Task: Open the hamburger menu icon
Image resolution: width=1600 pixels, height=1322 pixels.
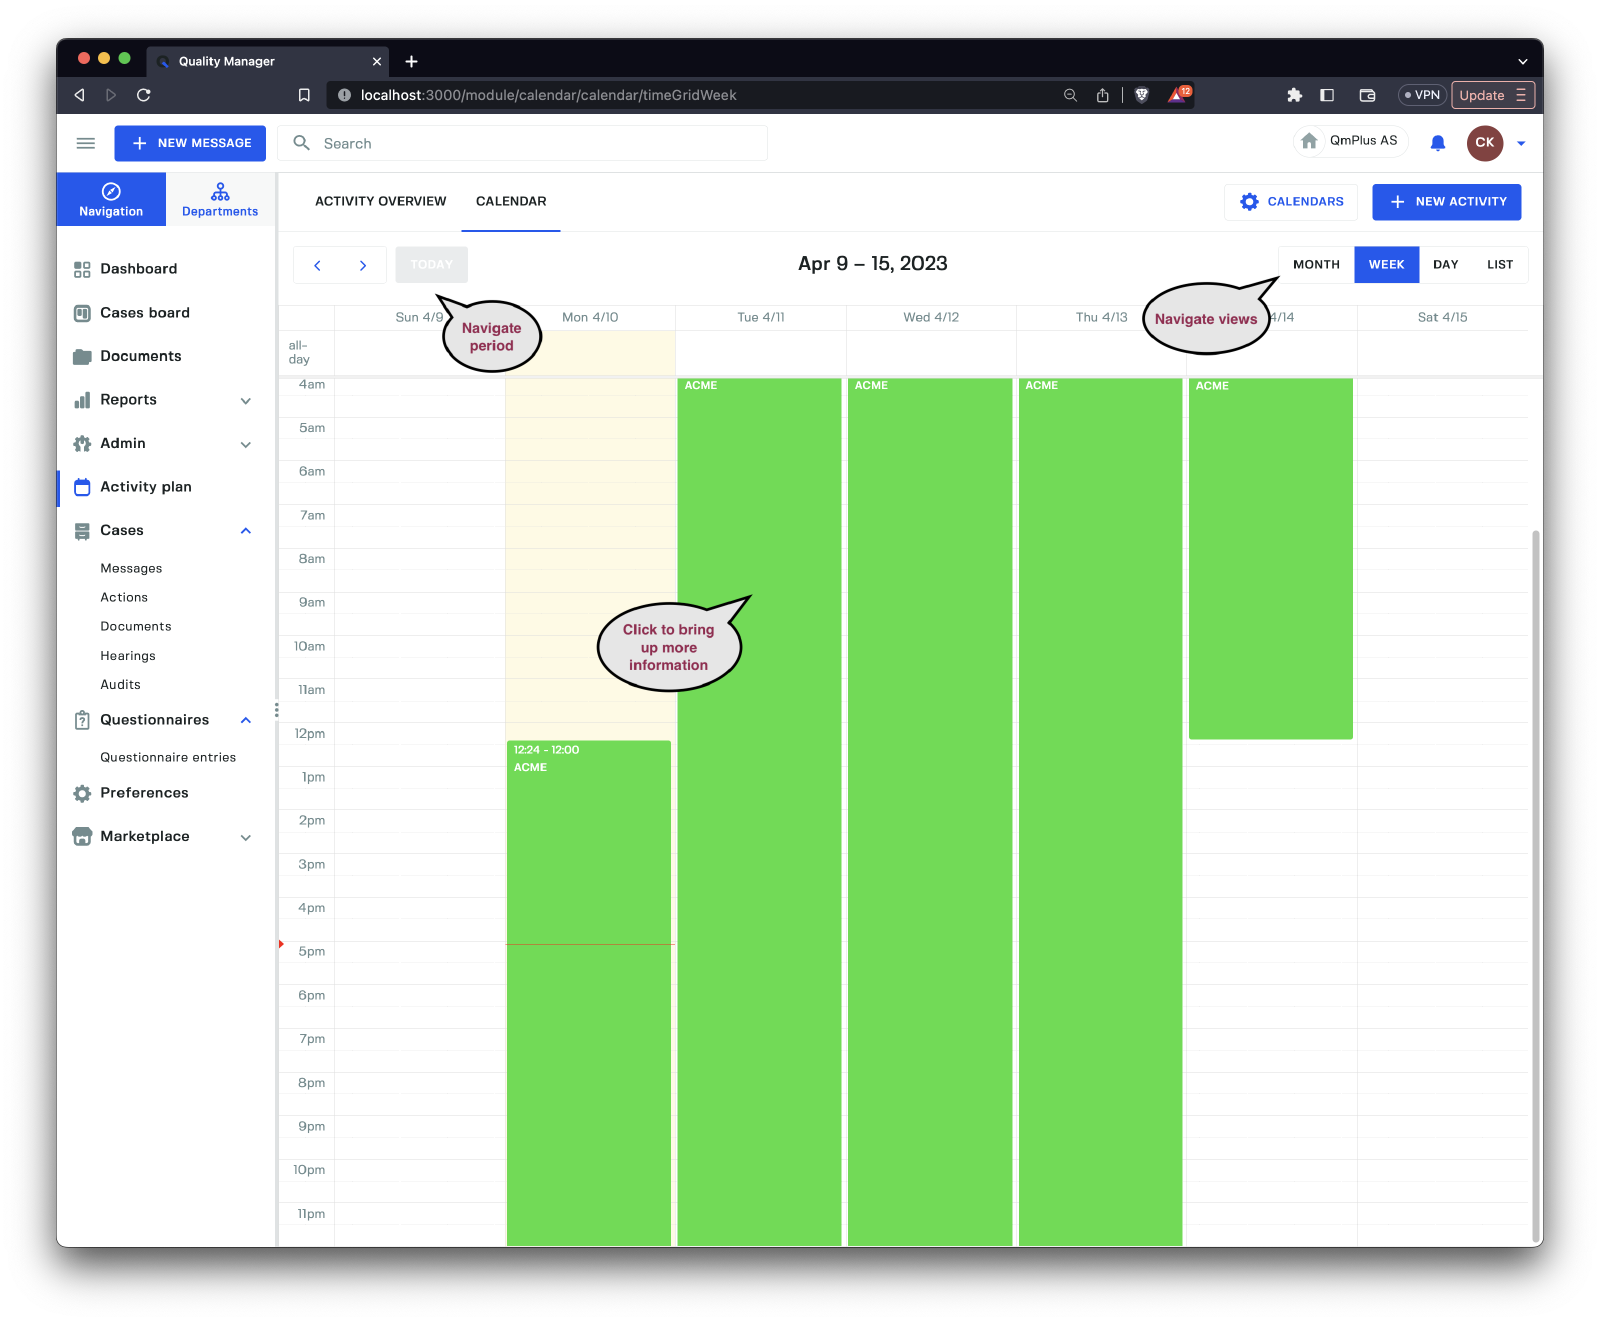Action: [x=86, y=143]
